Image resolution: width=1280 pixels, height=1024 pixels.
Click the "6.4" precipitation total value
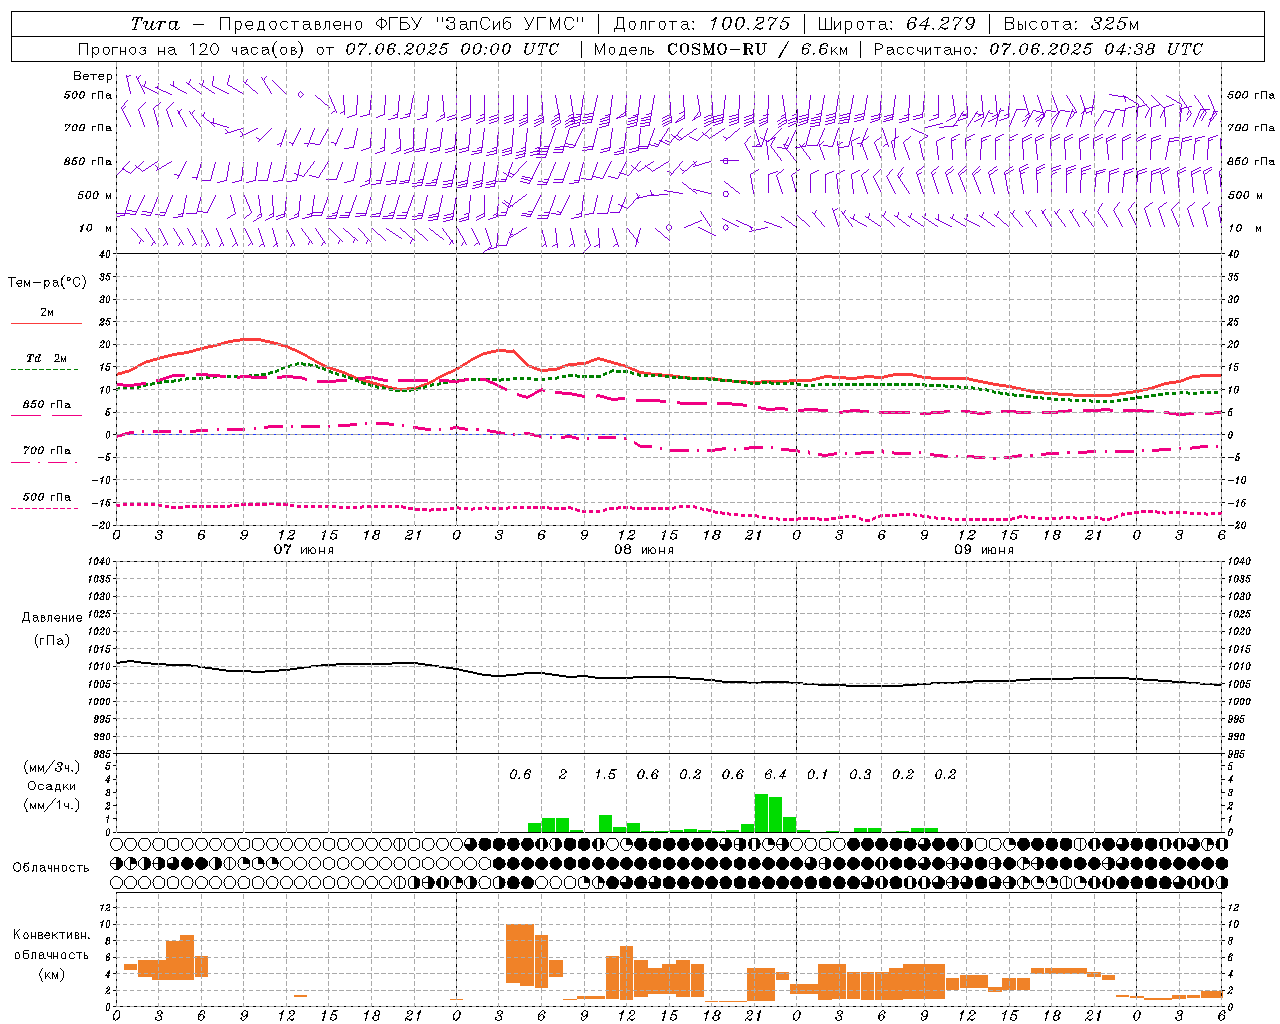tap(775, 774)
